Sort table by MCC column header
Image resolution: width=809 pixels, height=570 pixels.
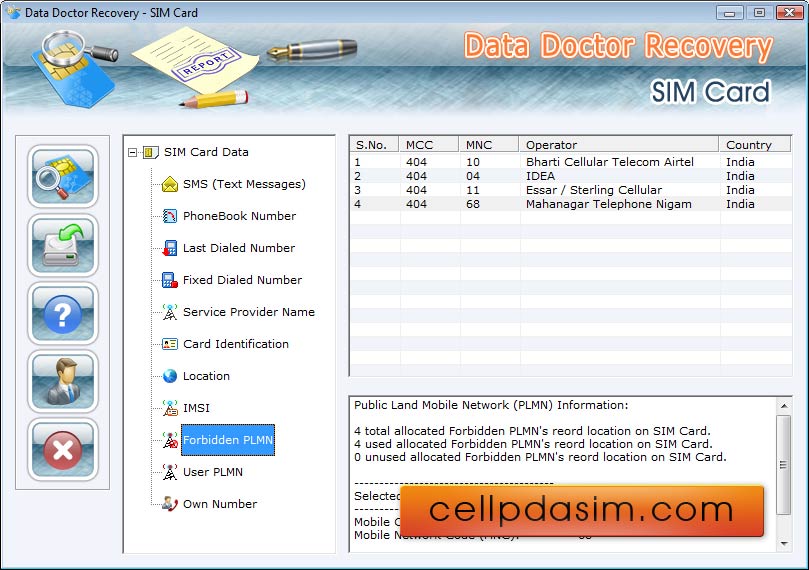[x=429, y=145]
